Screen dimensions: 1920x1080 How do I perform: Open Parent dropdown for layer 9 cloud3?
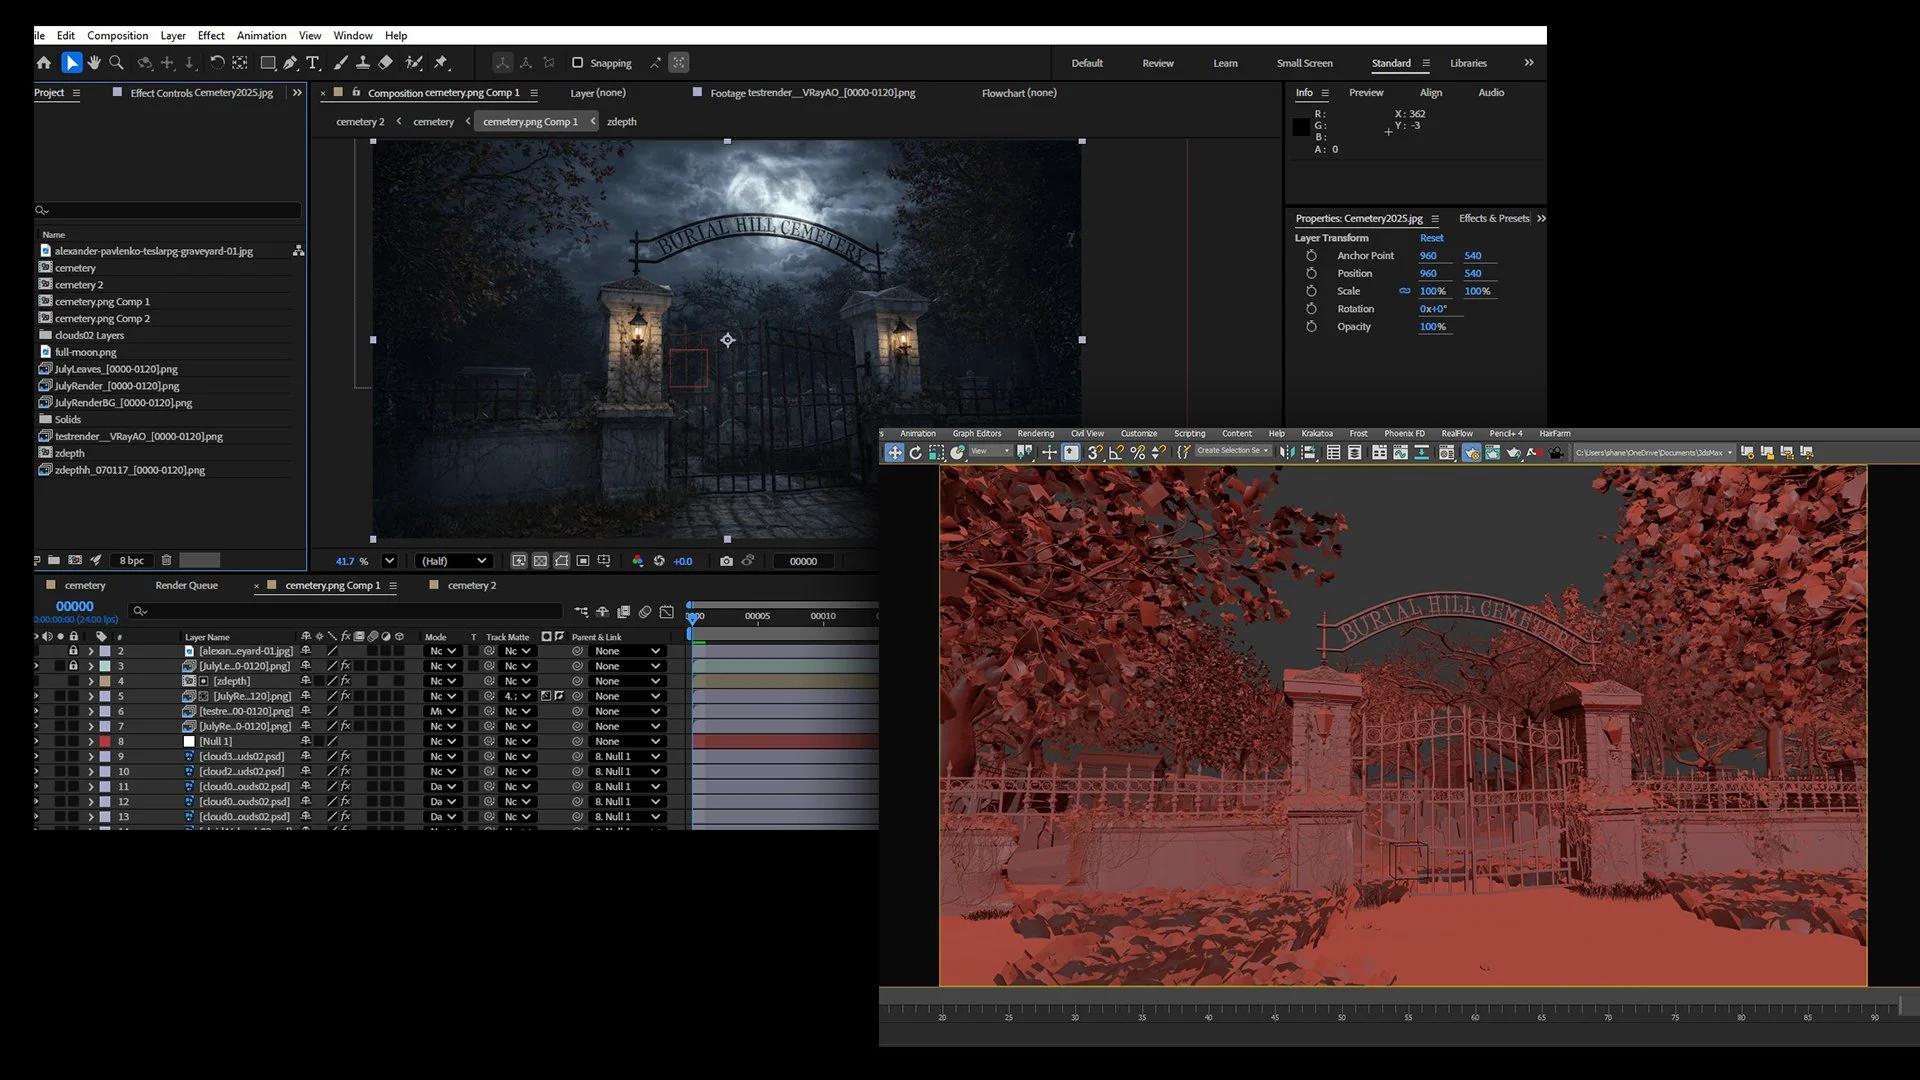click(629, 756)
